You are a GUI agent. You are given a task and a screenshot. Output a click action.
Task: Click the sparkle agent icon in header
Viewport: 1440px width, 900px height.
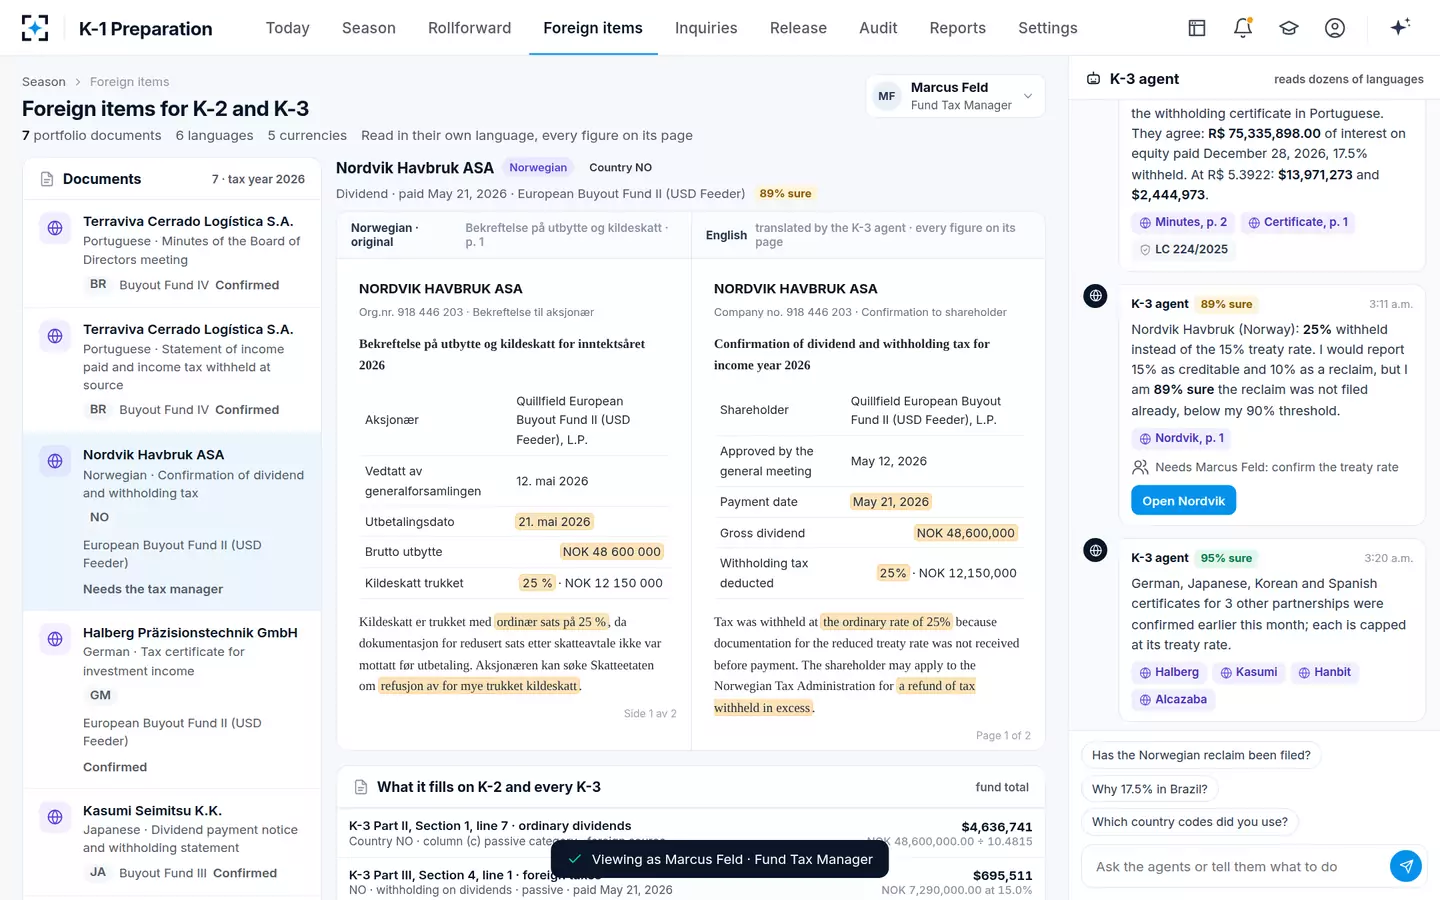tap(1400, 27)
